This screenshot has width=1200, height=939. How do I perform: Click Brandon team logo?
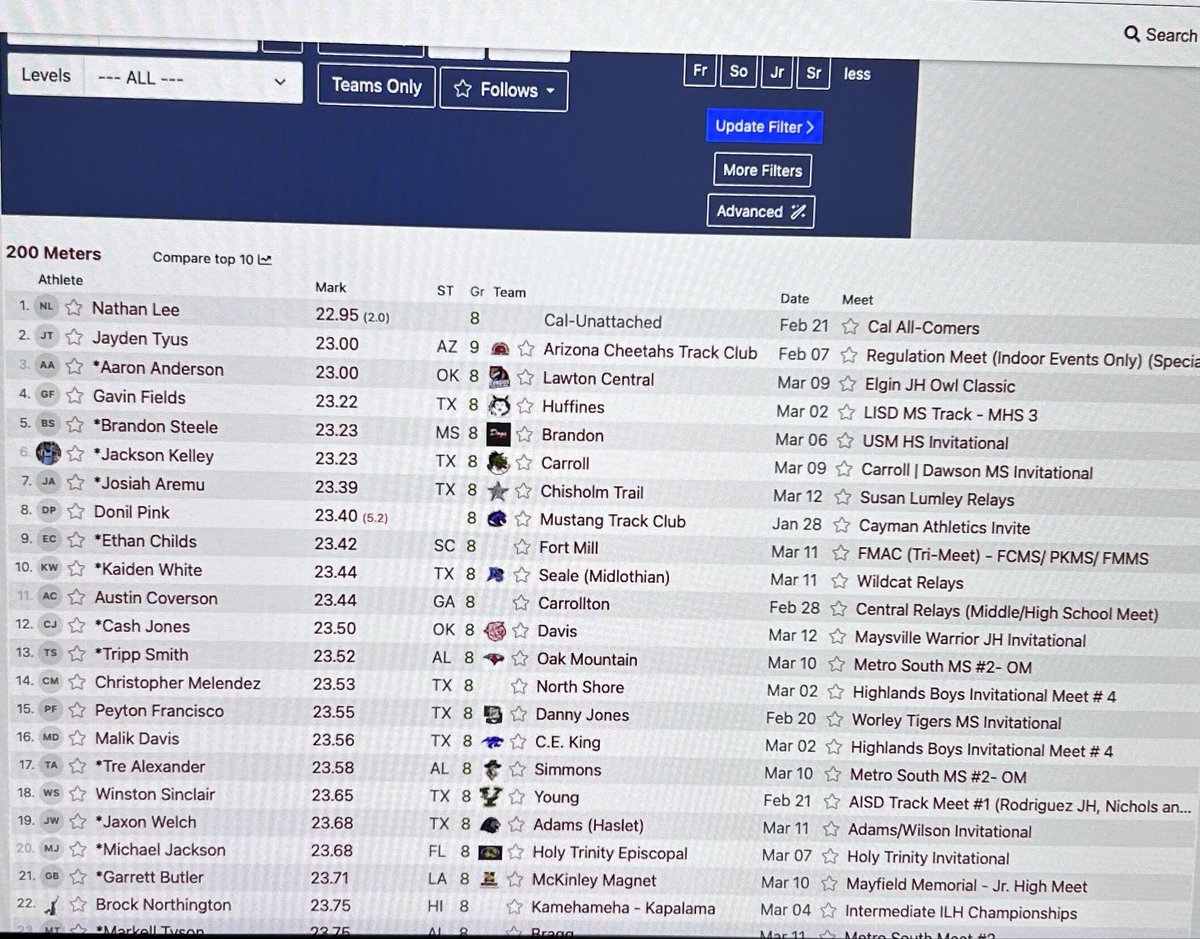point(499,435)
